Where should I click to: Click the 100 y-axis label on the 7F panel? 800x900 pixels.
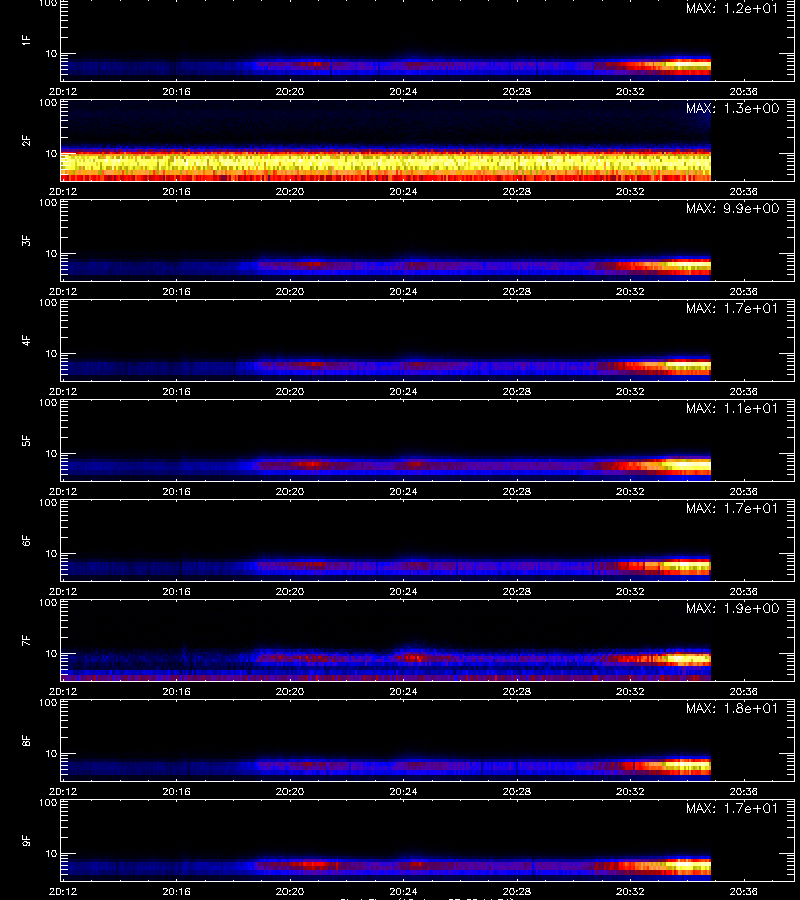(x=48, y=603)
